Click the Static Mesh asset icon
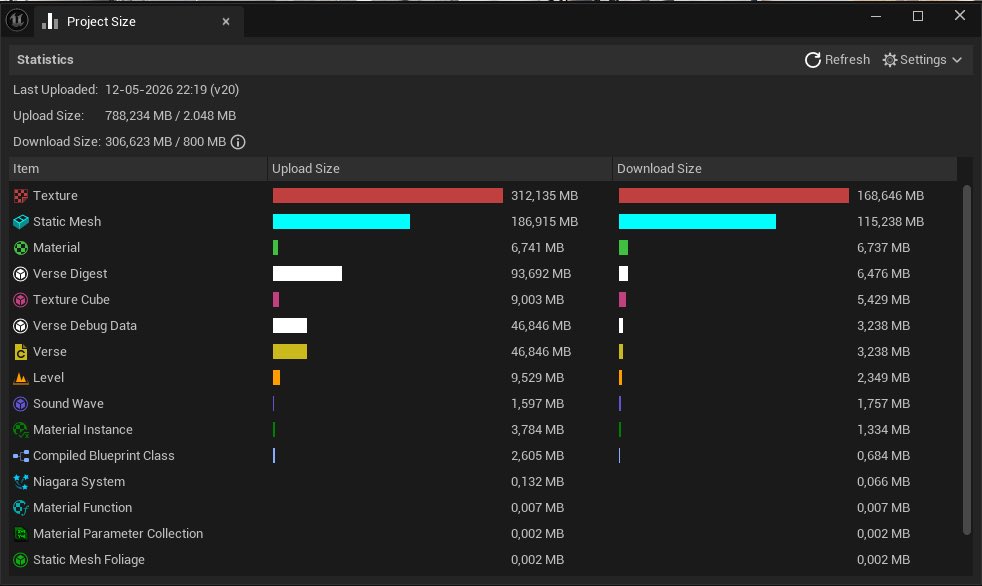 (21, 222)
